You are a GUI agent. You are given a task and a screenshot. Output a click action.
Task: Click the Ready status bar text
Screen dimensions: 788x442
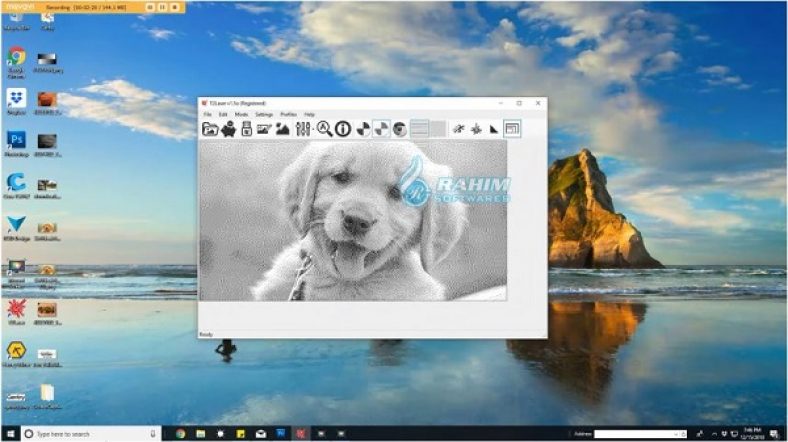(206, 334)
